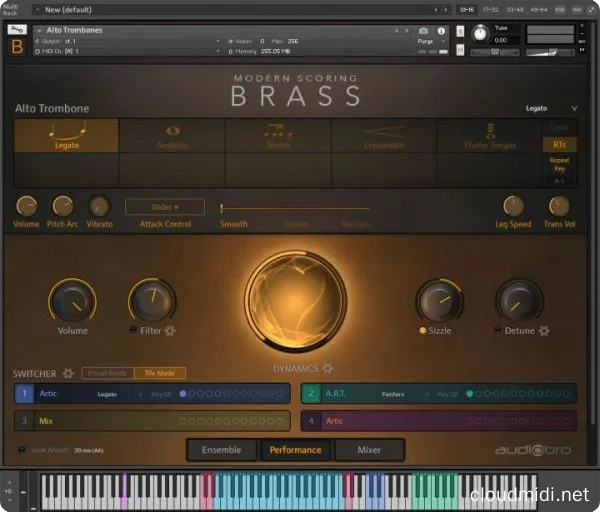Screen dimensions: 600x512
Task: Click the Filter knob
Action: coord(152,302)
